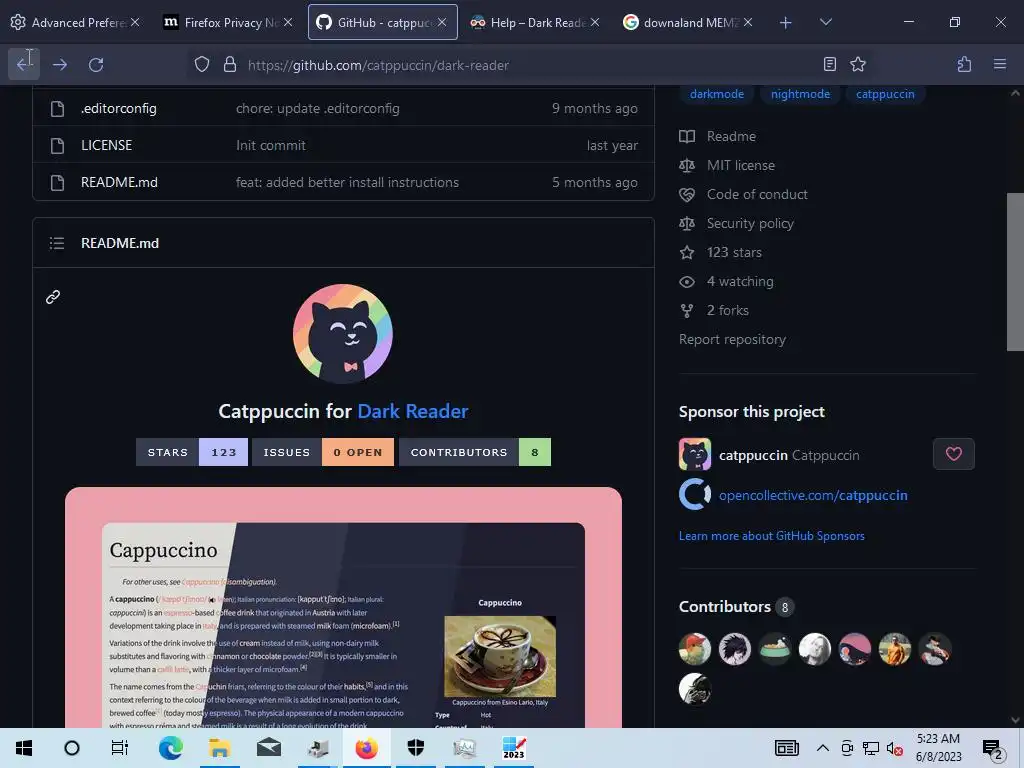Open the Code of conduct link

pos(757,195)
